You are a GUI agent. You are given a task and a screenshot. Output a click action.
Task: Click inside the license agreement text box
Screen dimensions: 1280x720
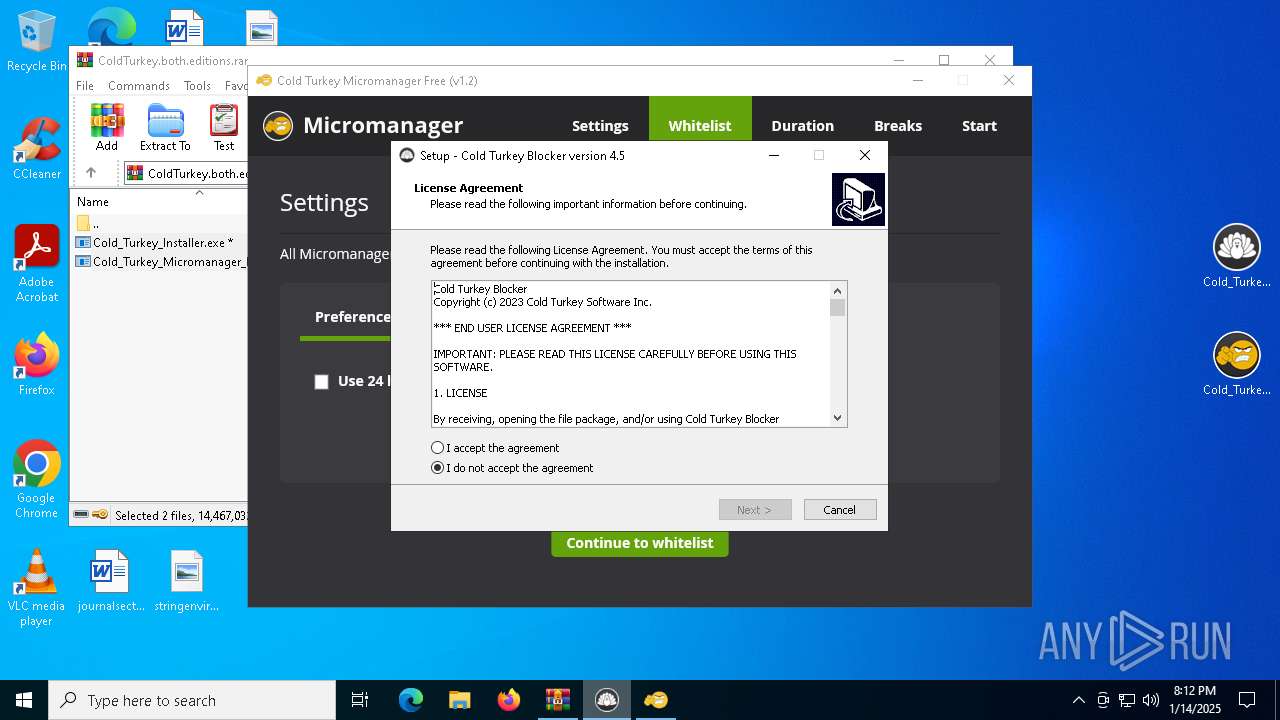[x=631, y=354]
